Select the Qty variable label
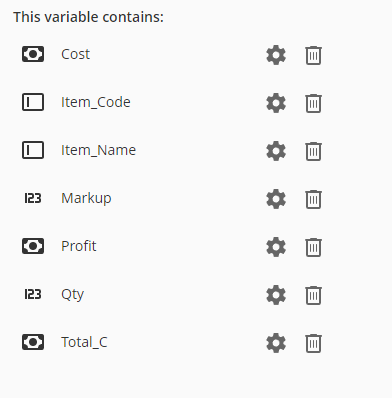The width and height of the screenshot is (392, 398). click(72, 294)
